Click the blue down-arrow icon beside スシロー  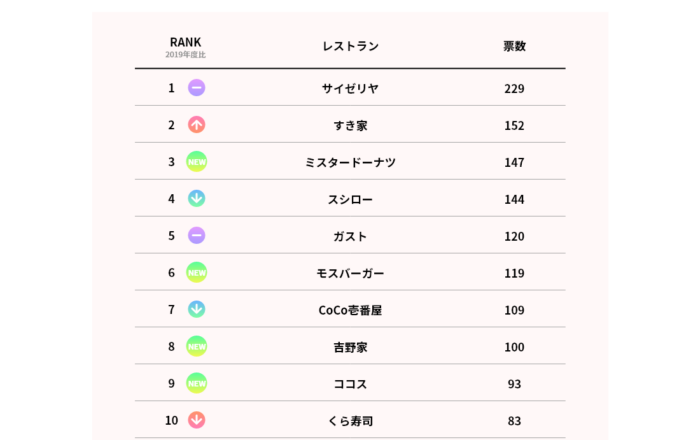(197, 199)
